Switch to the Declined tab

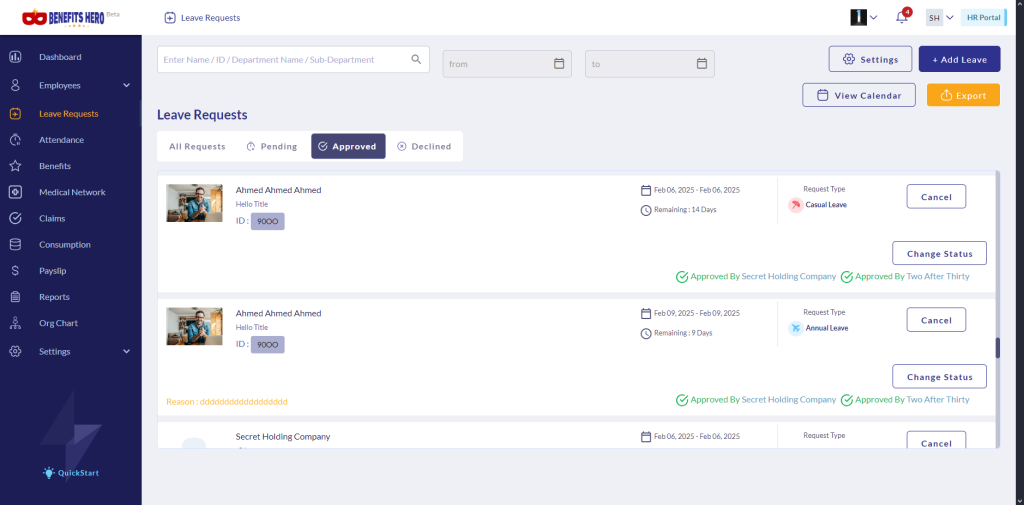[x=424, y=146]
